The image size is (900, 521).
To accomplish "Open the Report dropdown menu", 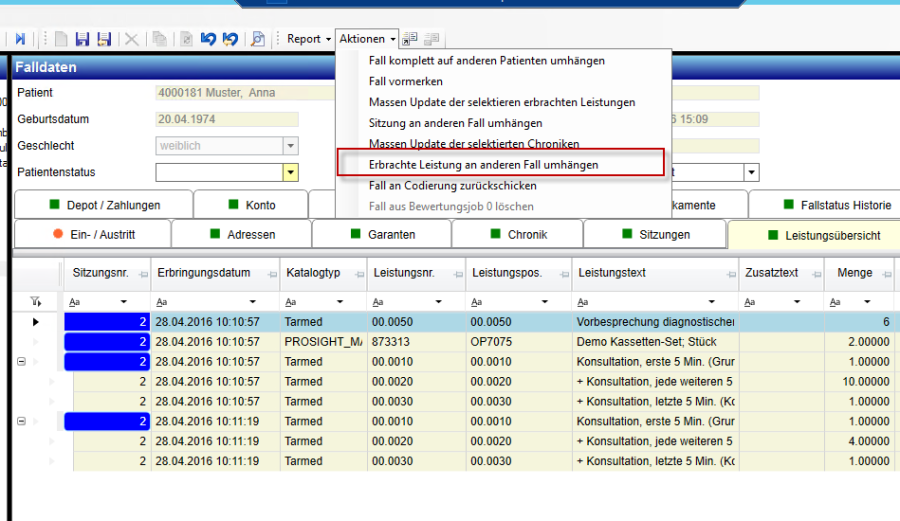I will click(x=309, y=39).
